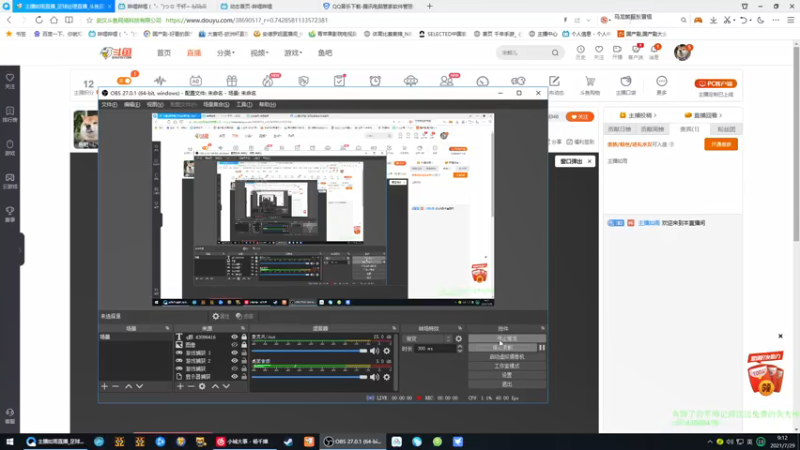Viewport: 800px width, 450px height.
Task: Click the 工作室模式 button
Action: [x=507, y=366]
